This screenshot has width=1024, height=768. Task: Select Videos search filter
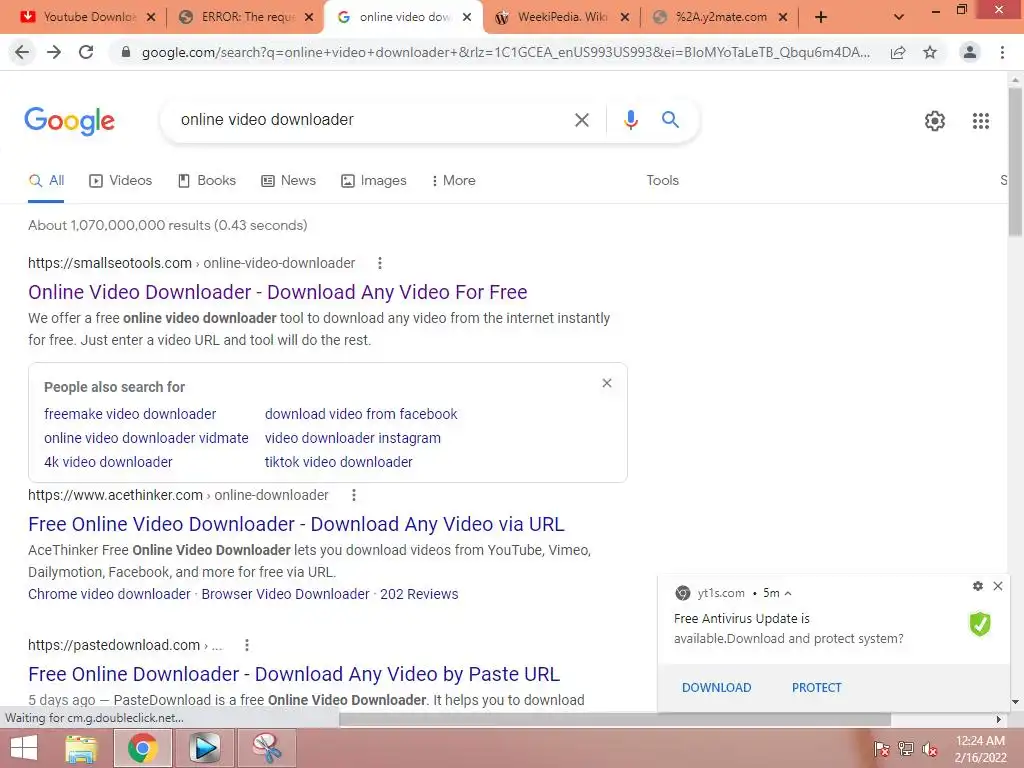[x=121, y=181]
